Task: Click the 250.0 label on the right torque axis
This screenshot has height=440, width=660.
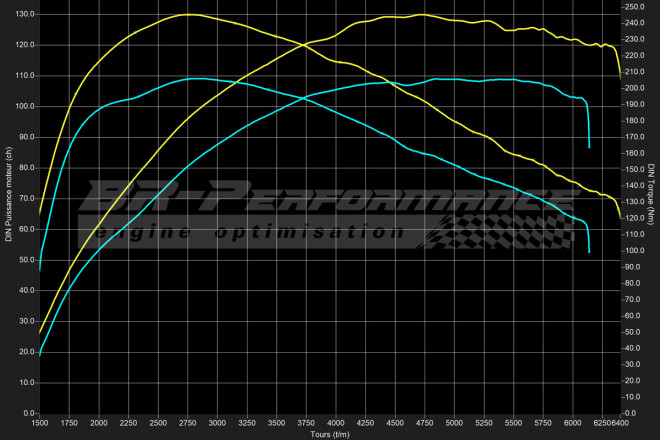Action: tap(633, 7)
